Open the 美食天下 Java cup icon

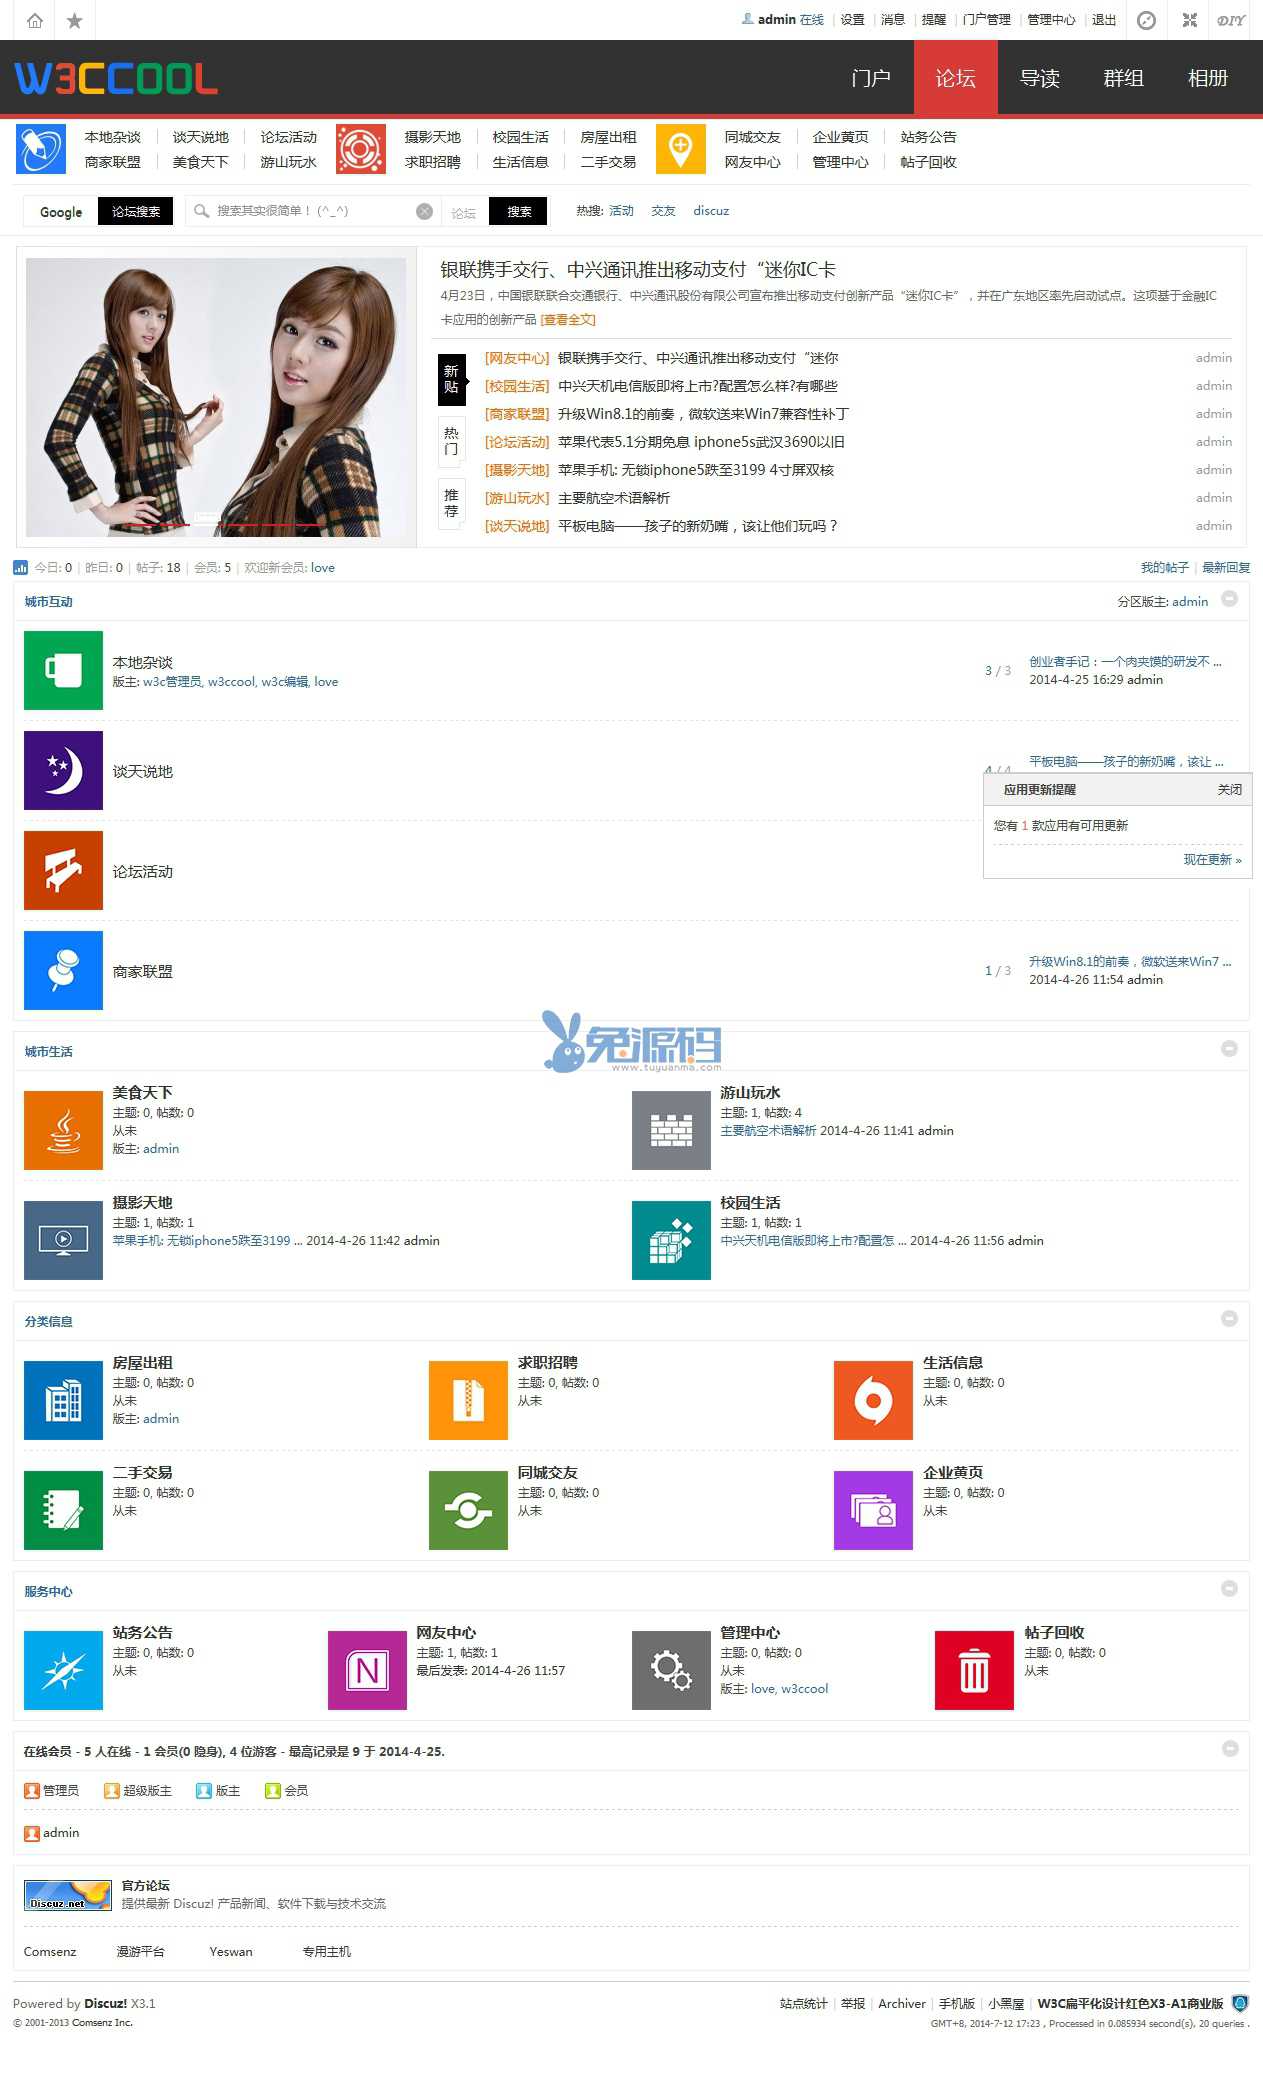click(63, 1130)
